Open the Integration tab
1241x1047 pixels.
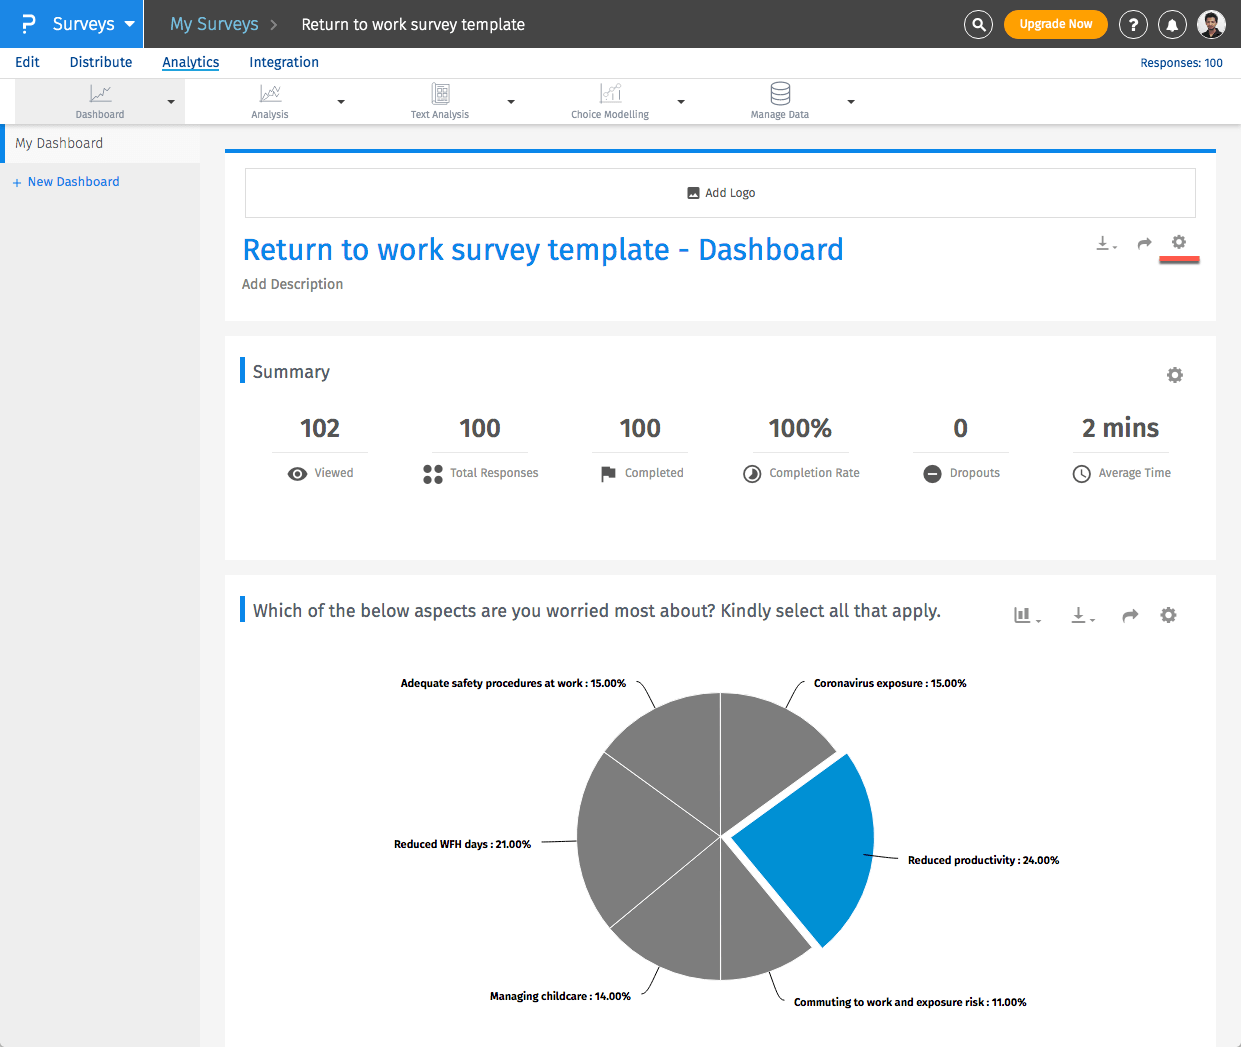click(284, 62)
